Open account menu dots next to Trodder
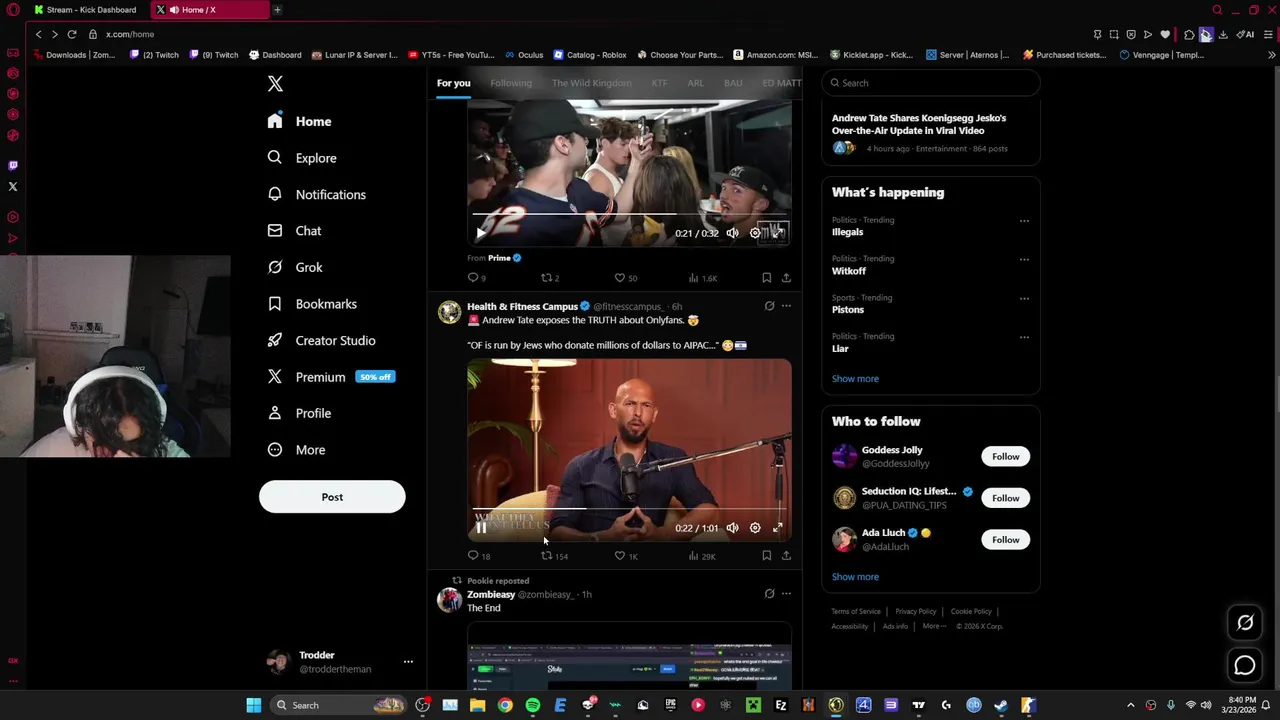 (x=408, y=662)
